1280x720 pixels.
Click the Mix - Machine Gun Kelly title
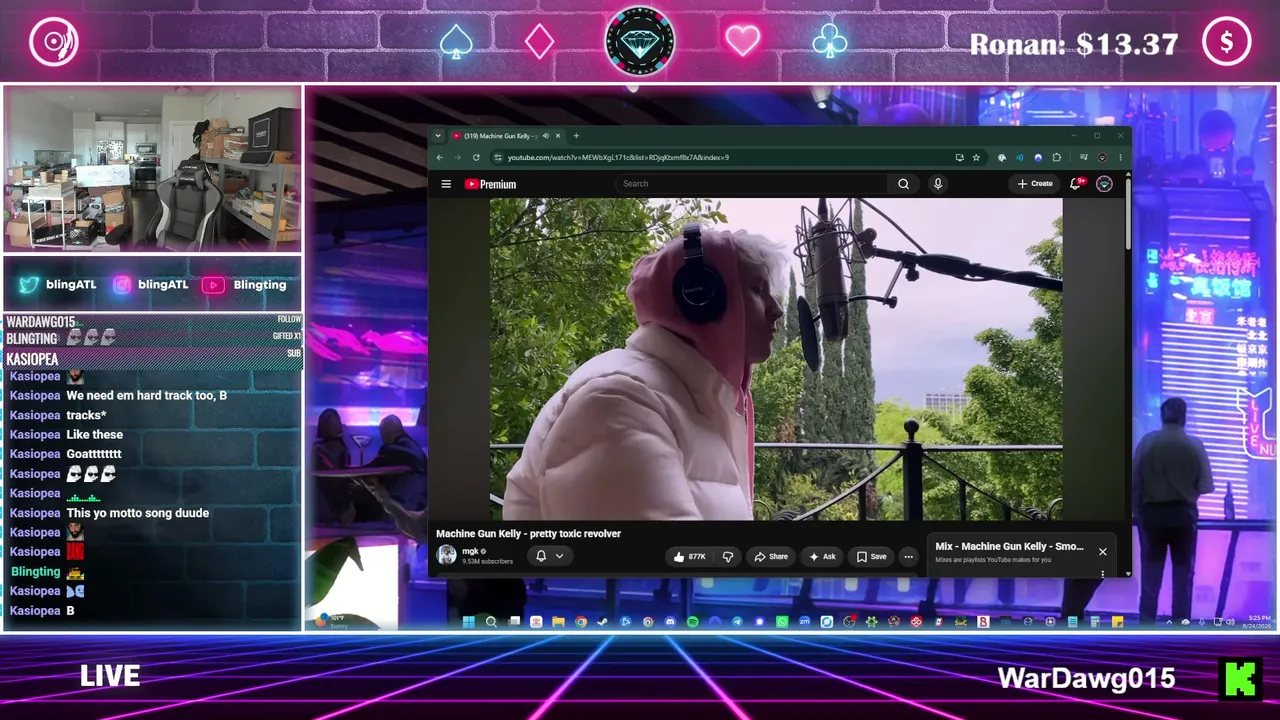point(1009,547)
